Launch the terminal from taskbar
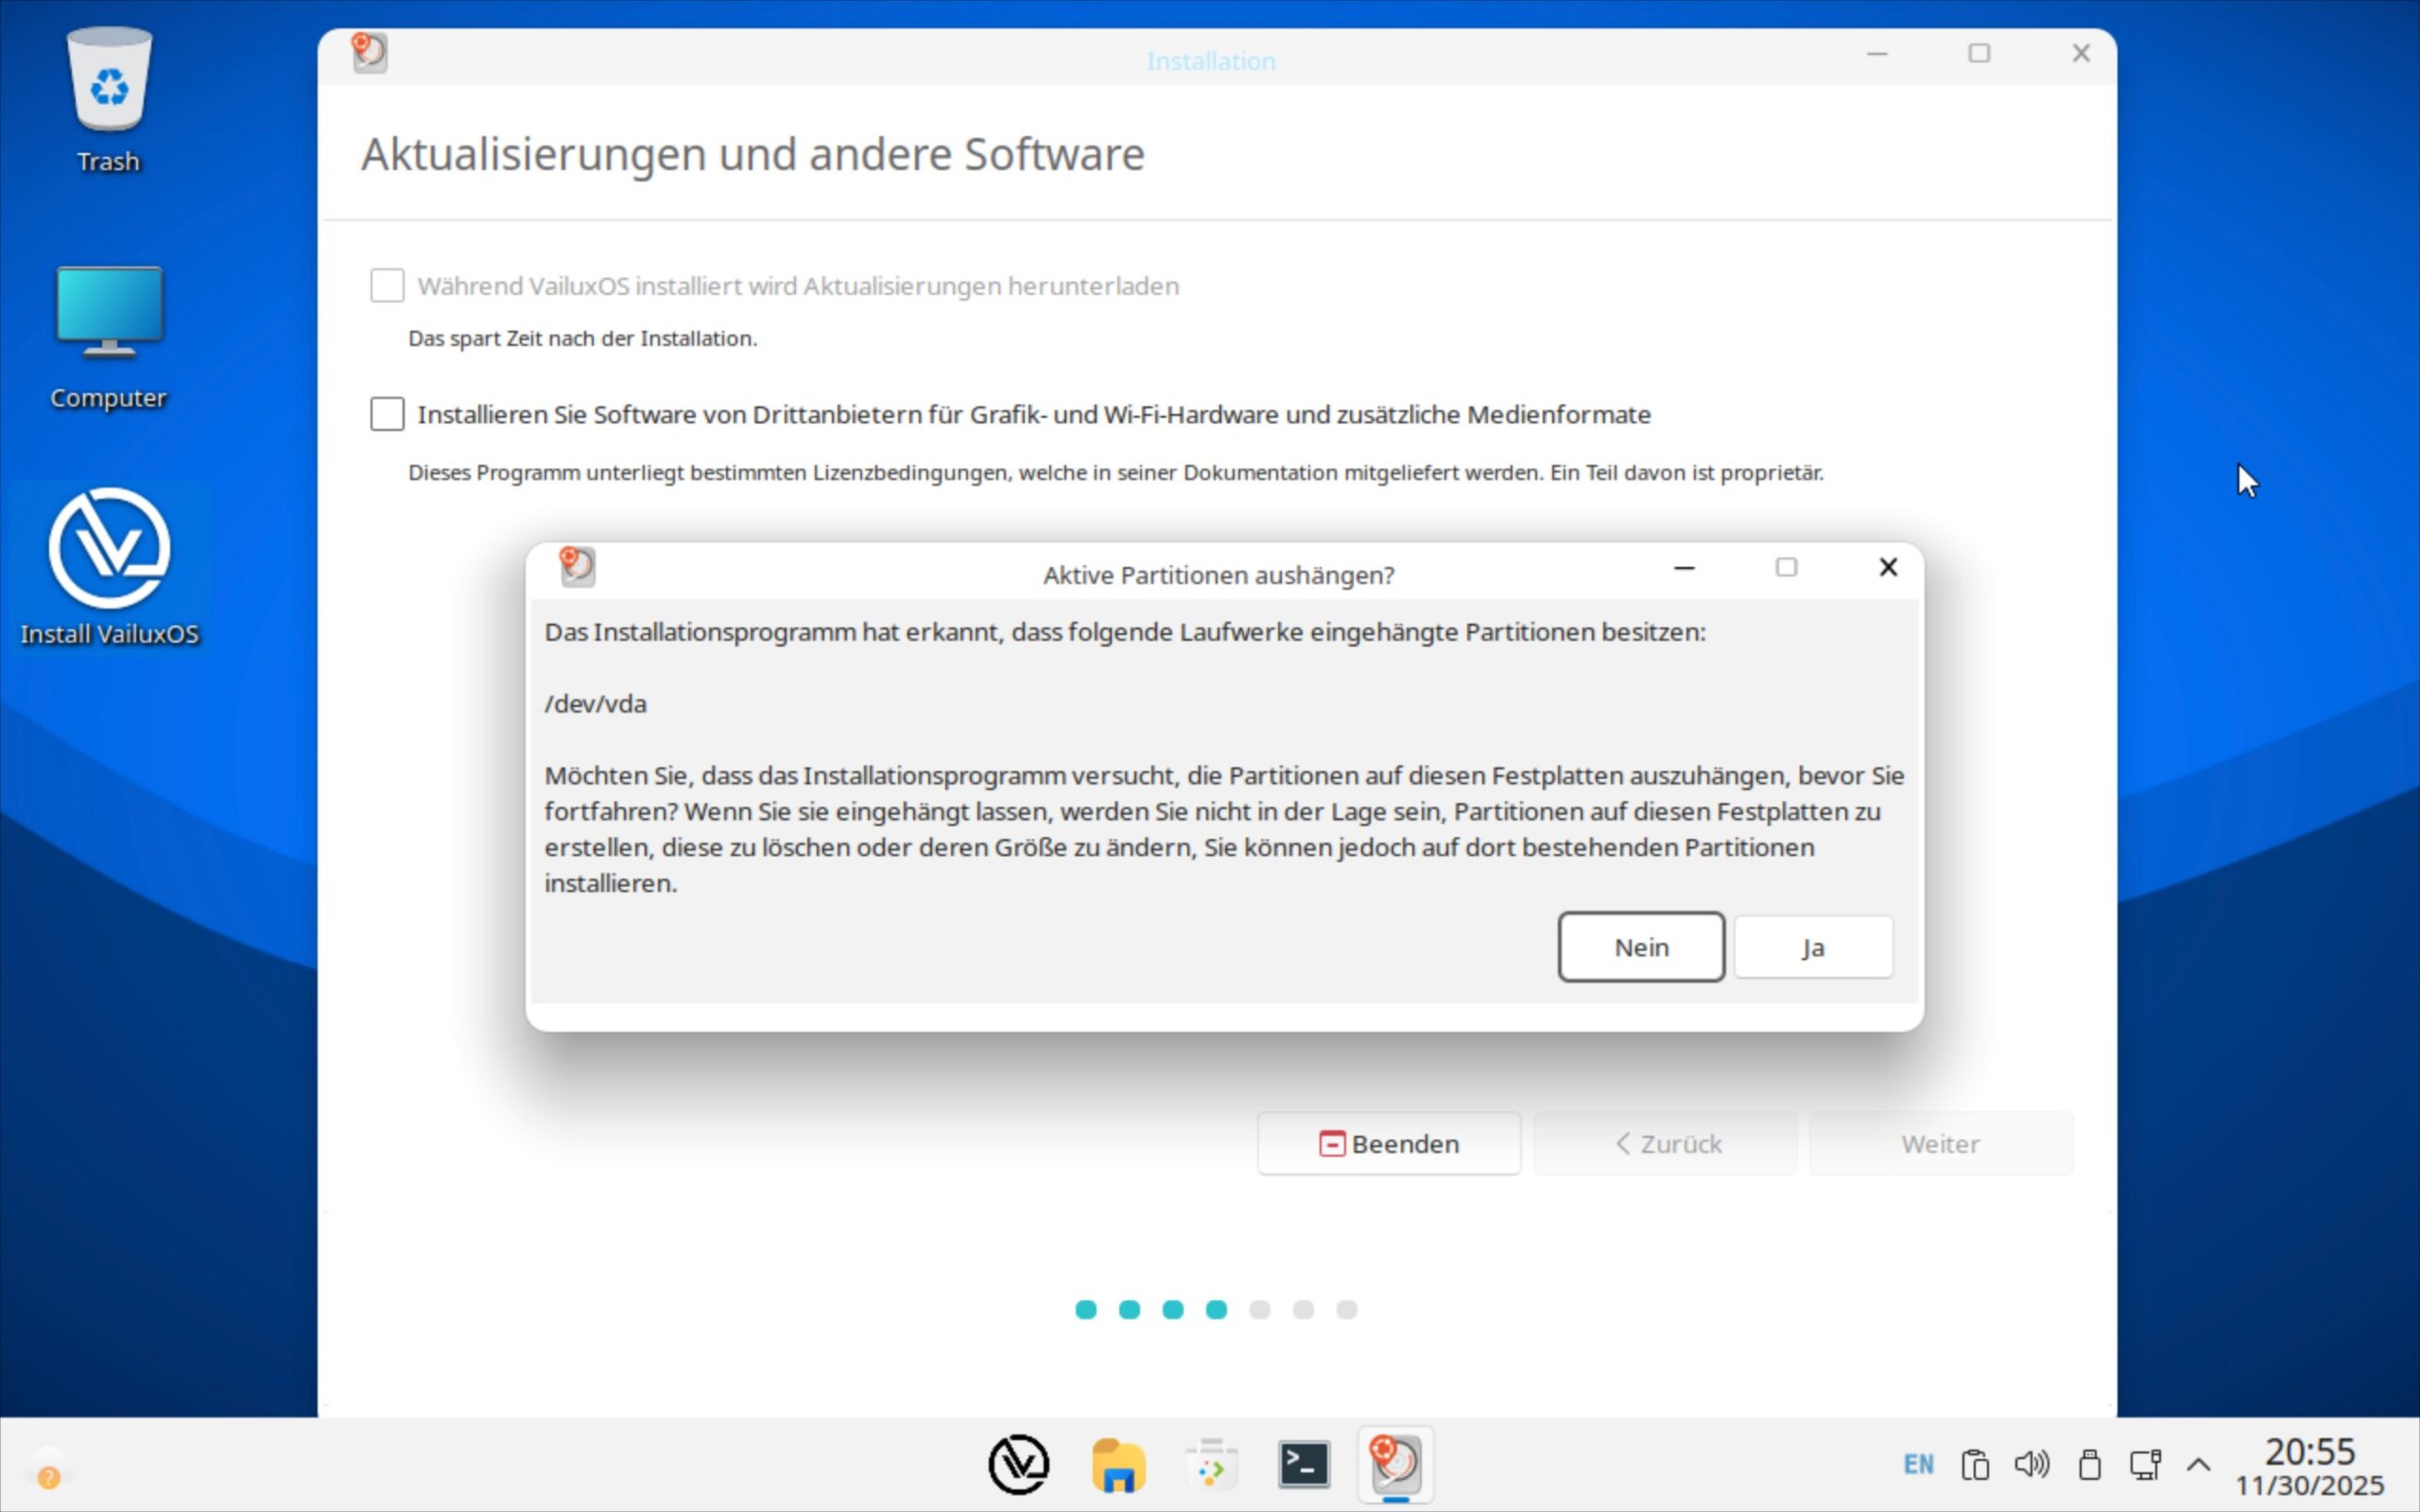The image size is (2420, 1512). [1304, 1465]
